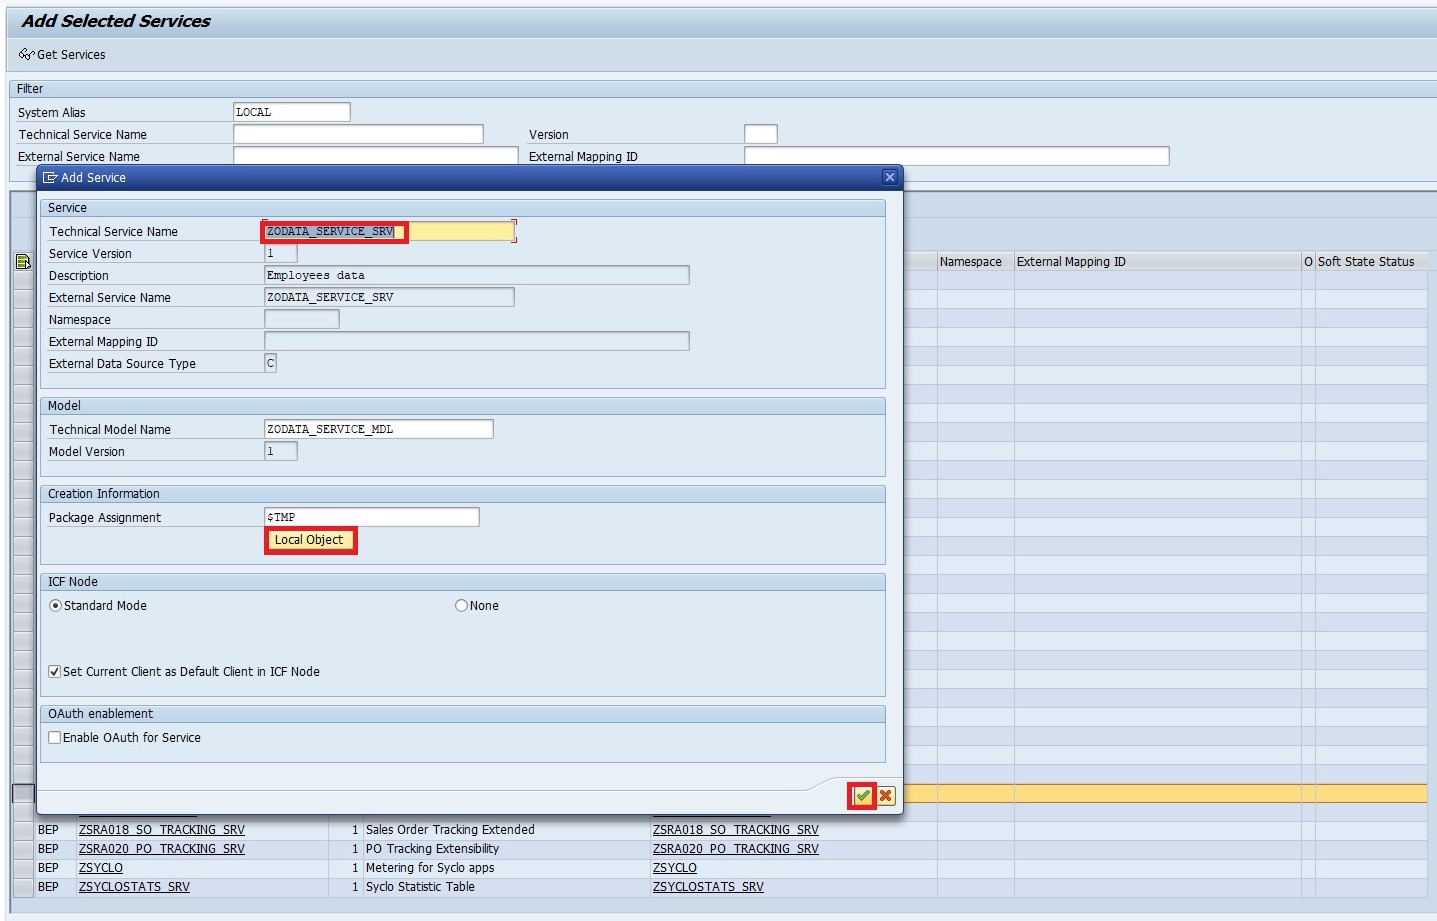
Task: Click the Technical Model Name field
Action: [378, 429]
